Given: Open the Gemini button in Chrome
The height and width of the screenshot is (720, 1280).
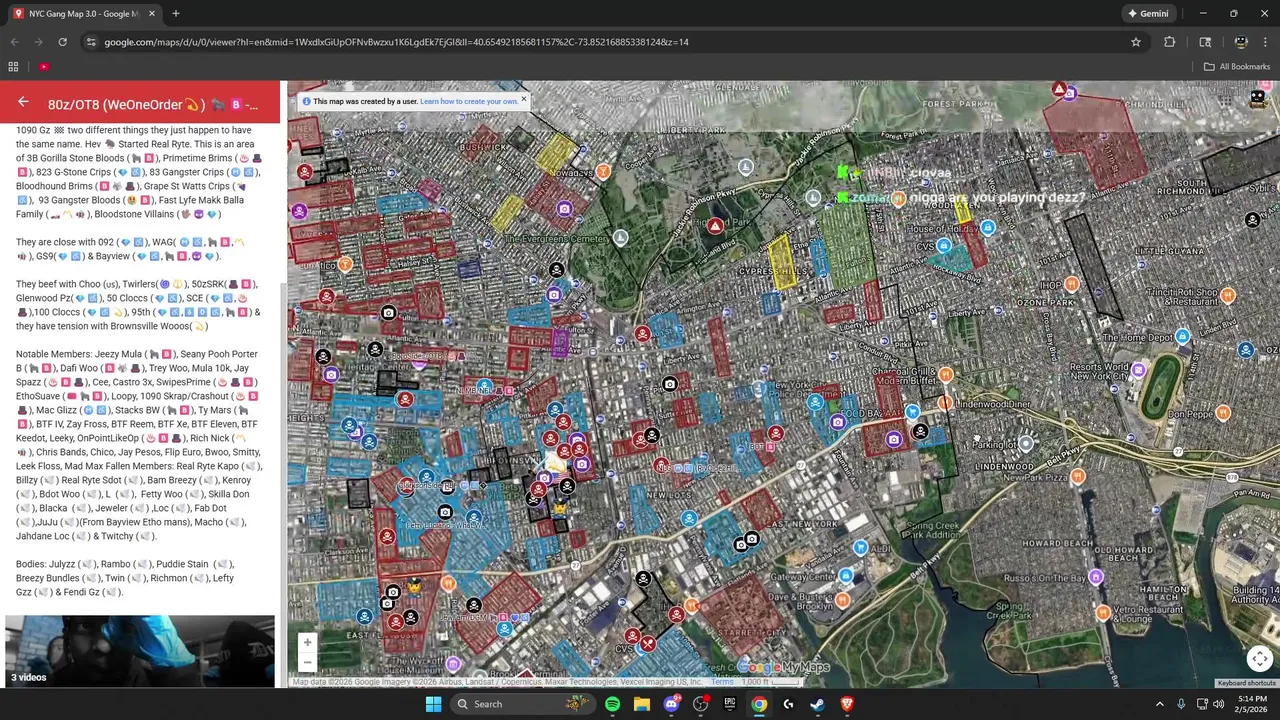Looking at the screenshot, I should 1148,14.
